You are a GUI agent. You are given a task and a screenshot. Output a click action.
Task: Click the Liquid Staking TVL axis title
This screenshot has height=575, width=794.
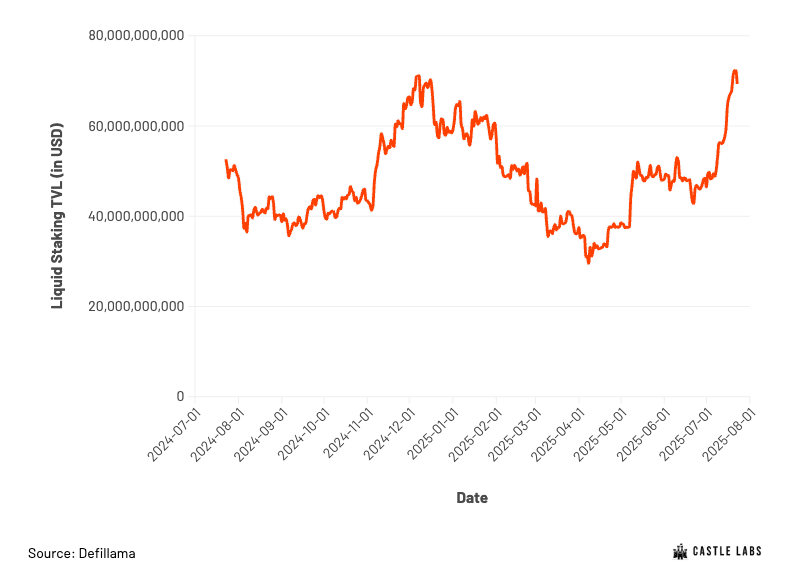(57, 216)
